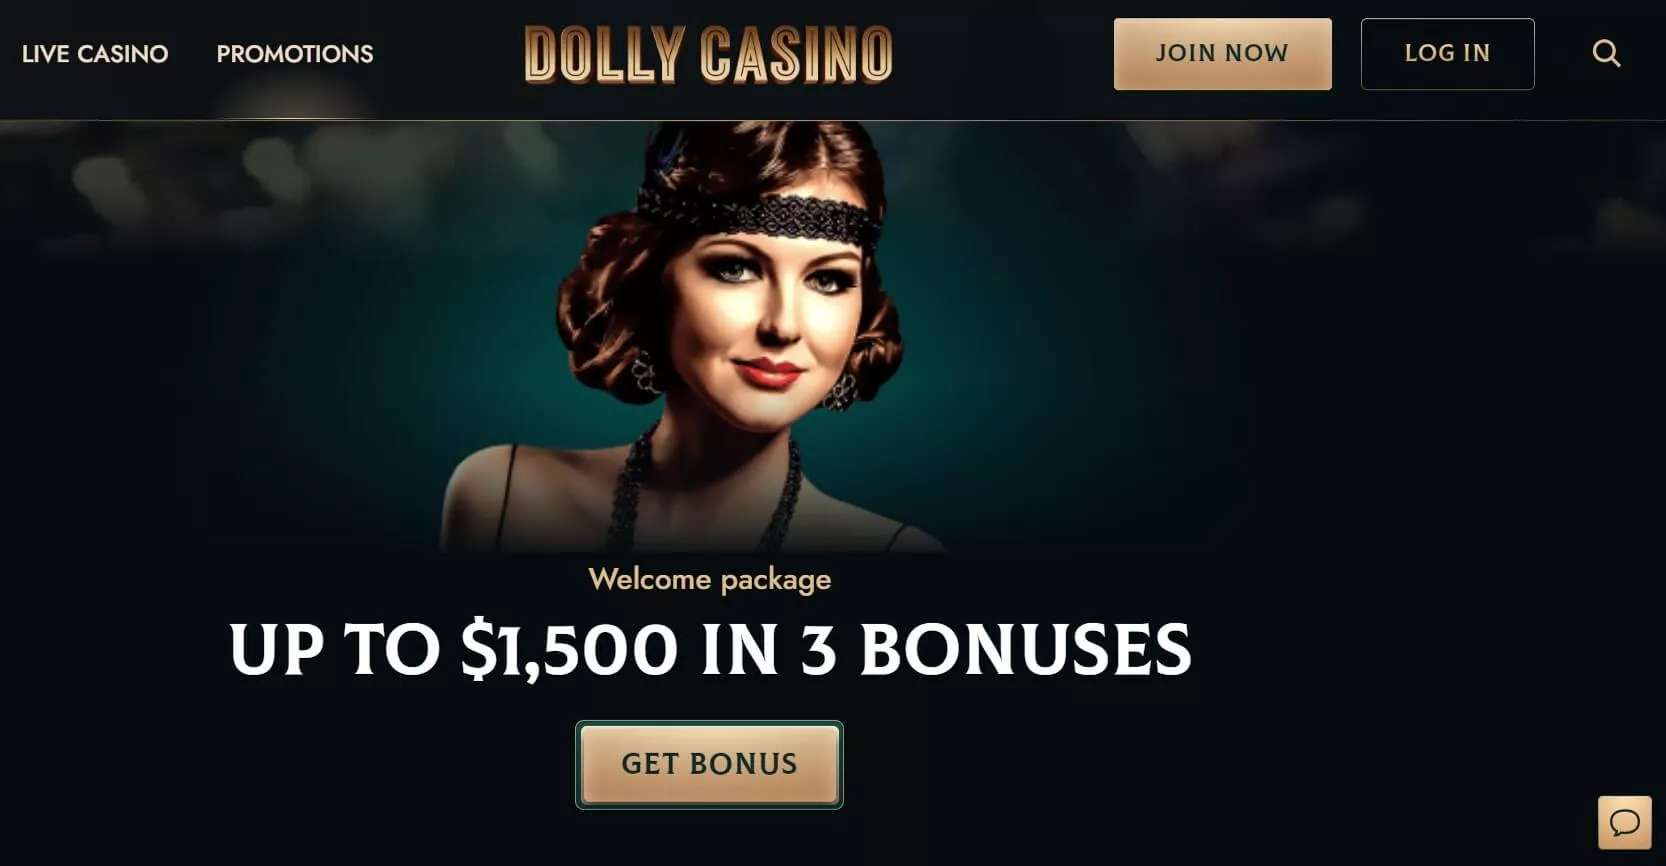Open the Live Casino menu item
The image size is (1666, 866).
(95, 54)
